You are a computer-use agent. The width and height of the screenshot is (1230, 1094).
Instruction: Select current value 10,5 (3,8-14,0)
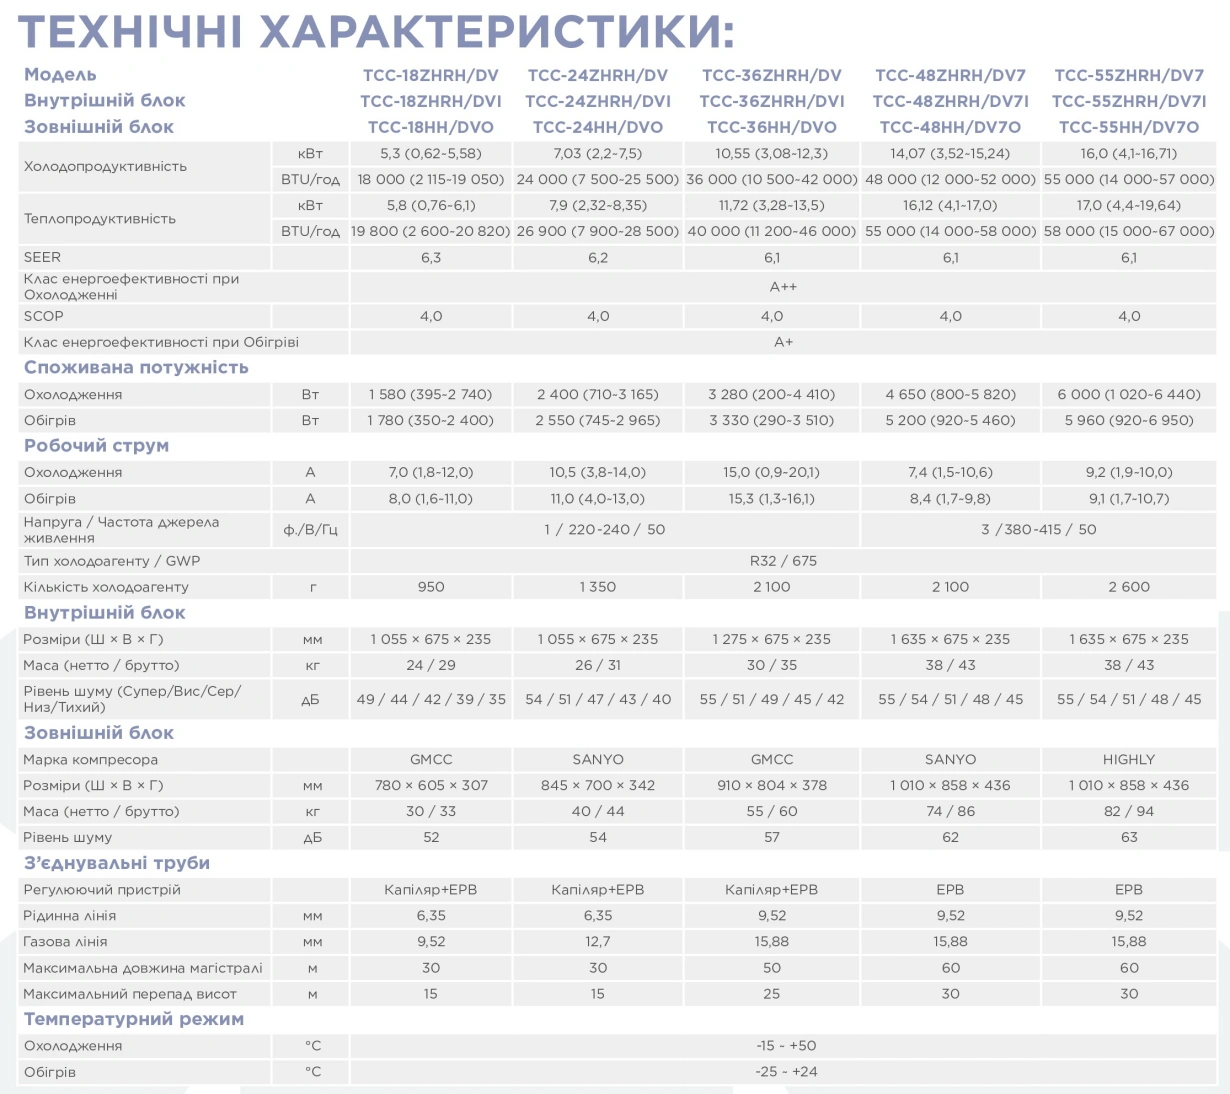click(x=598, y=472)
